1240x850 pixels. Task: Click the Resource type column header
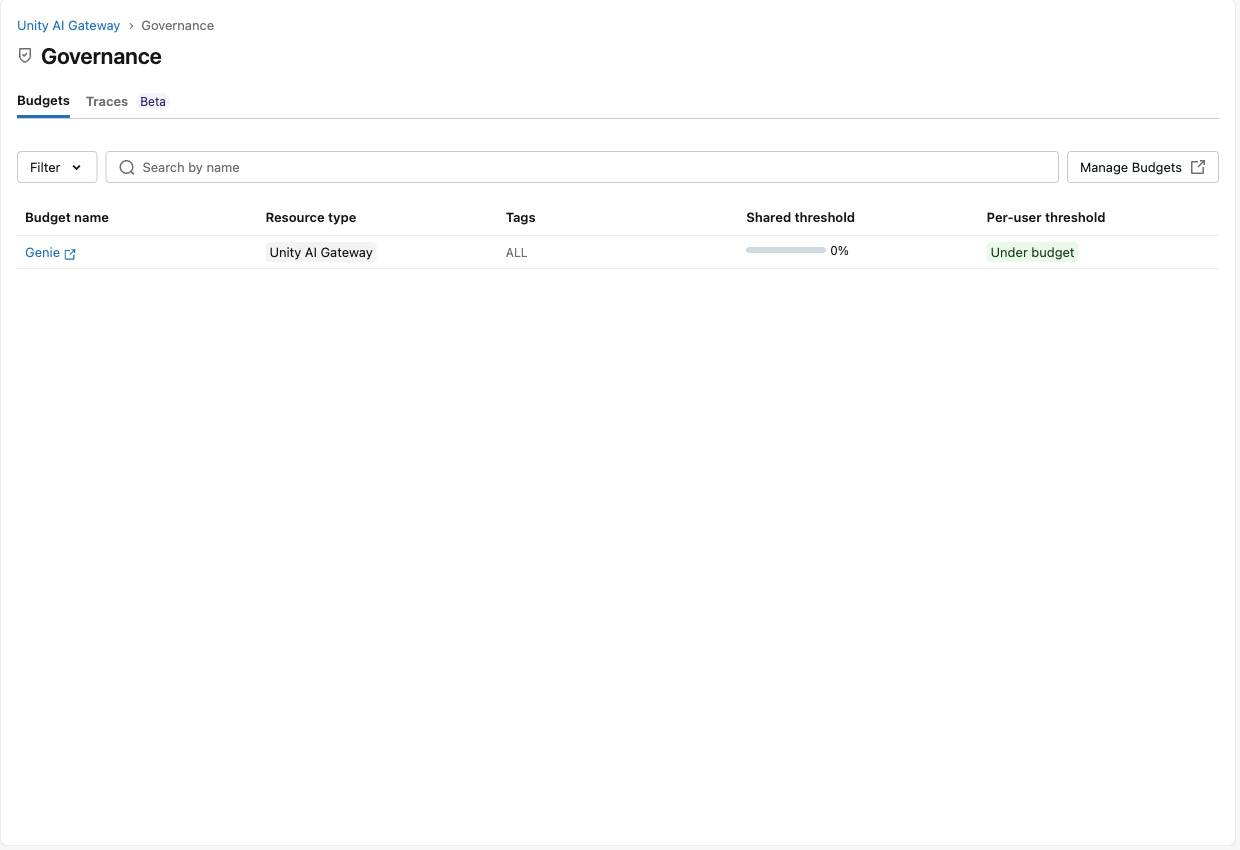click(x=311, y=217)
